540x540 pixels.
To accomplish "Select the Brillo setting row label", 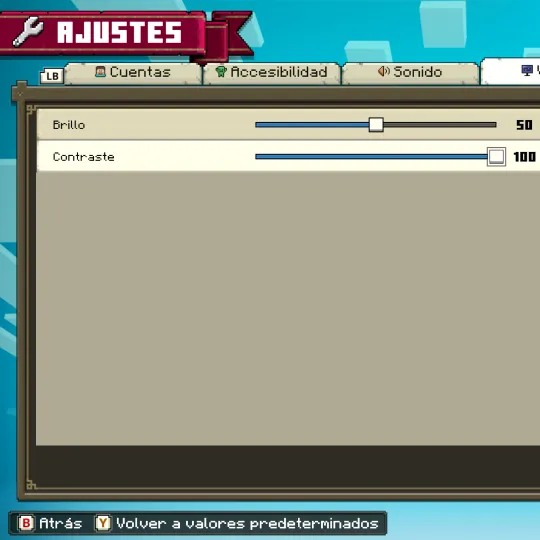I will [x=69, y=125].
